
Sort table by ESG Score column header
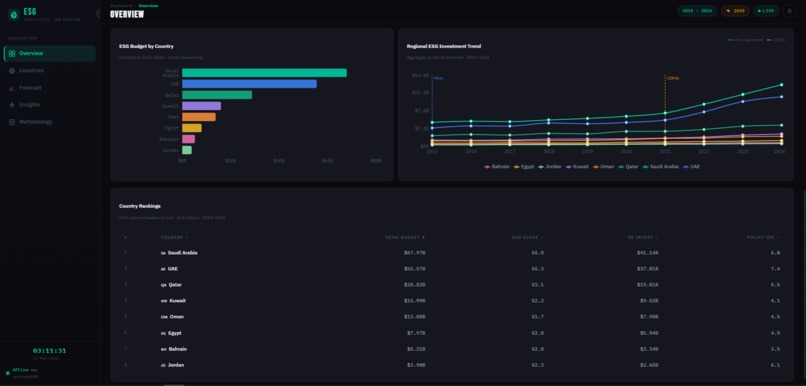pos(528,237)
